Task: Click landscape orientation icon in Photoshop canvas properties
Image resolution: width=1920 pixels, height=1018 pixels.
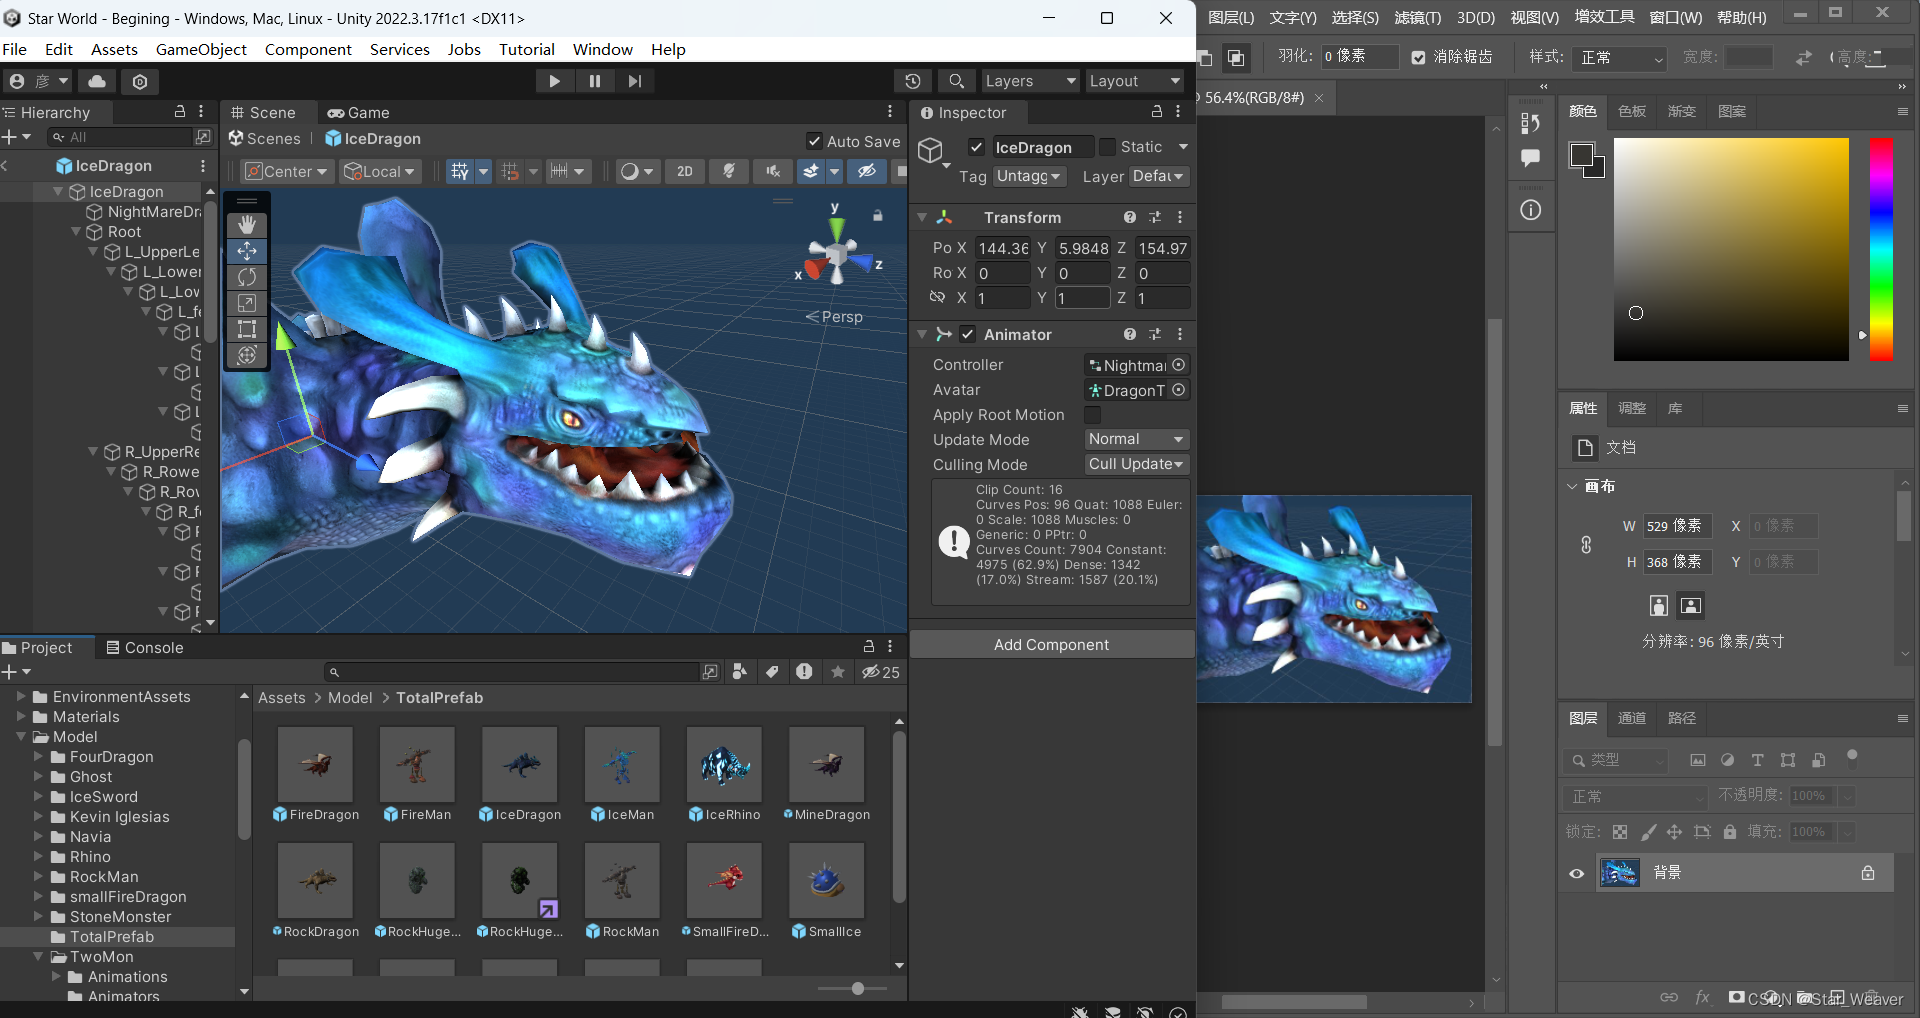Action: coord(1691,605)
